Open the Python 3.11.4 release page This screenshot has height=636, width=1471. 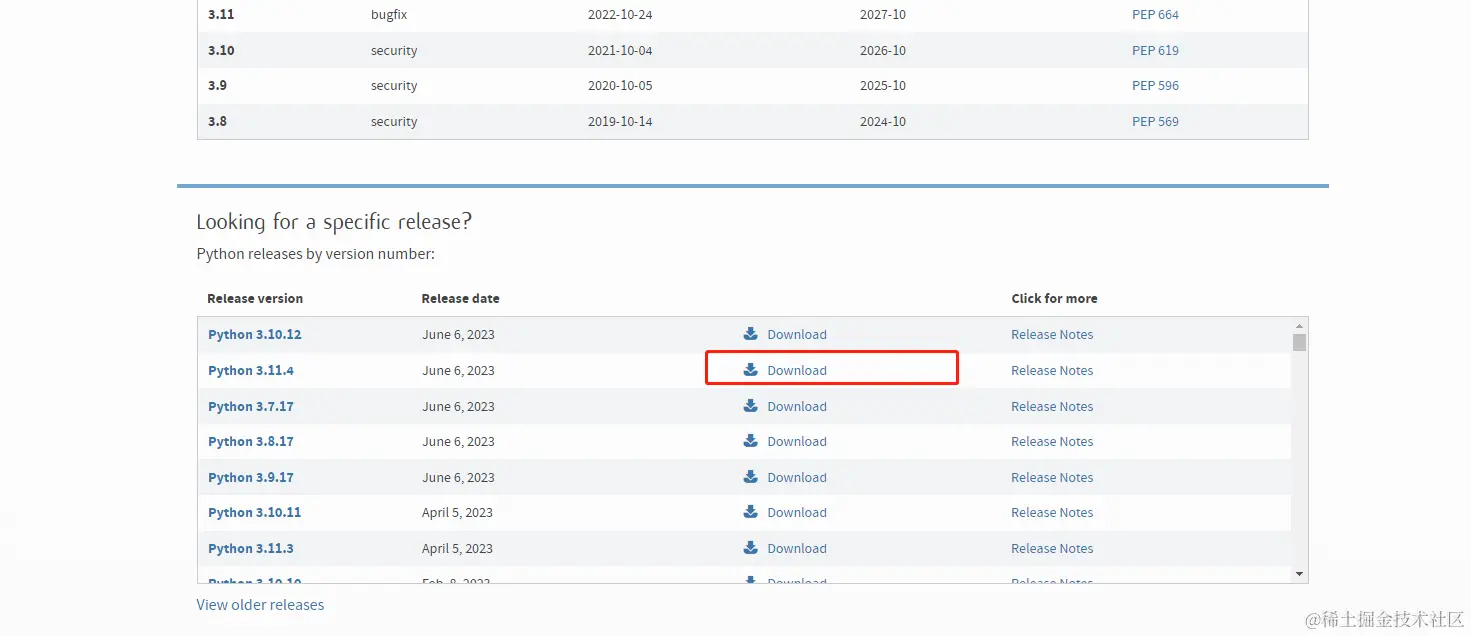(x=251, y=370)
